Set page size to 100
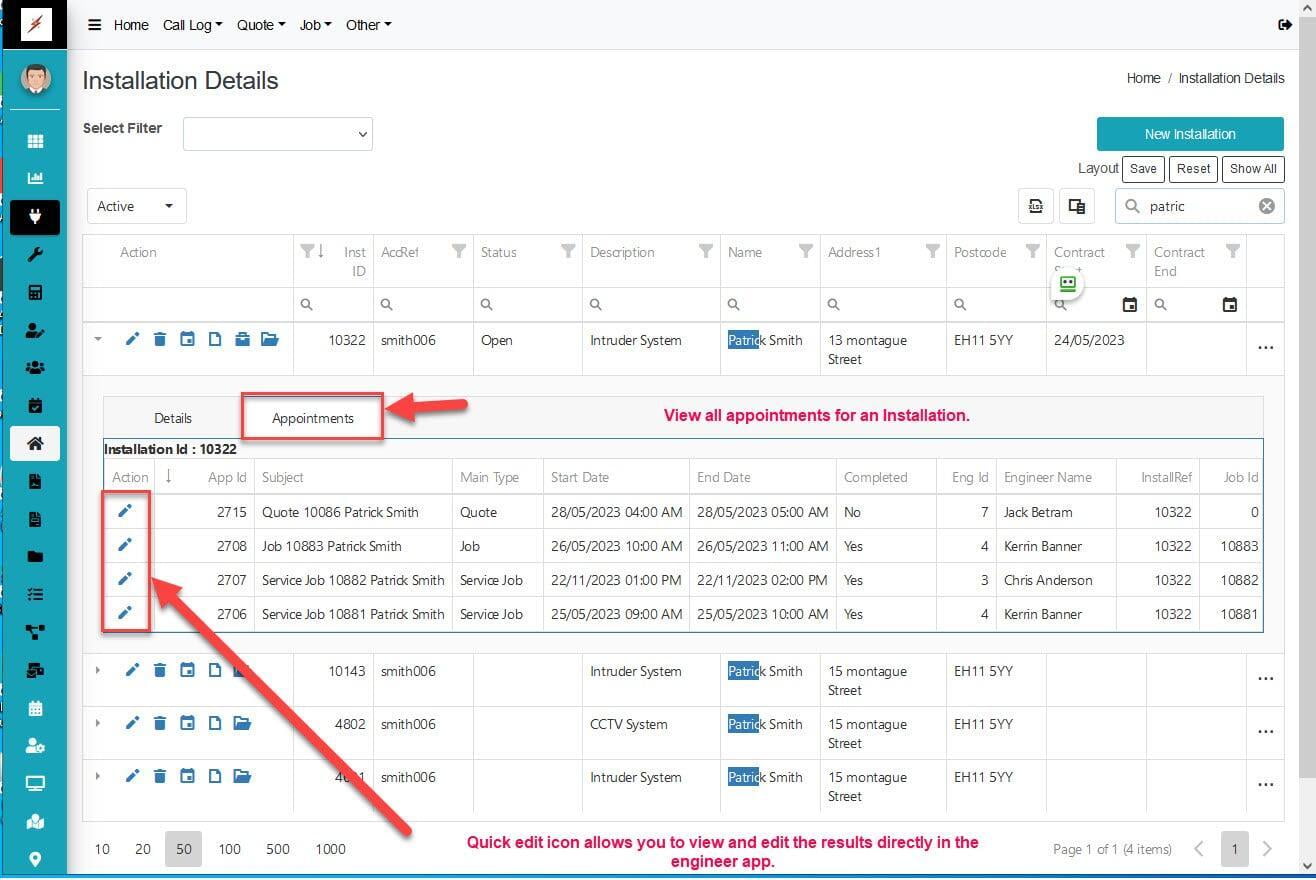 pyautogui.click(x=229, y=849)
